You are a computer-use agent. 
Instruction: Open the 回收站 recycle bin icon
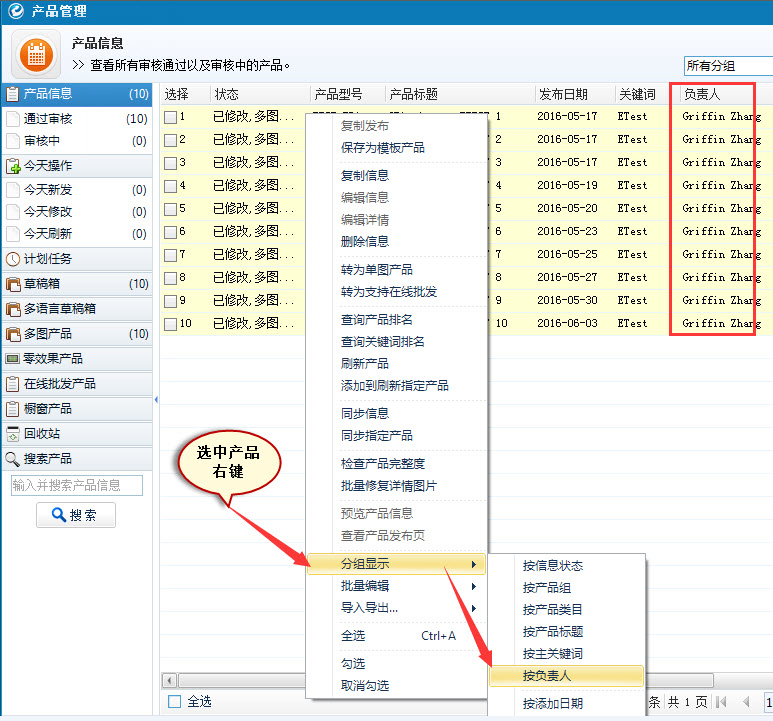point(13,434)
